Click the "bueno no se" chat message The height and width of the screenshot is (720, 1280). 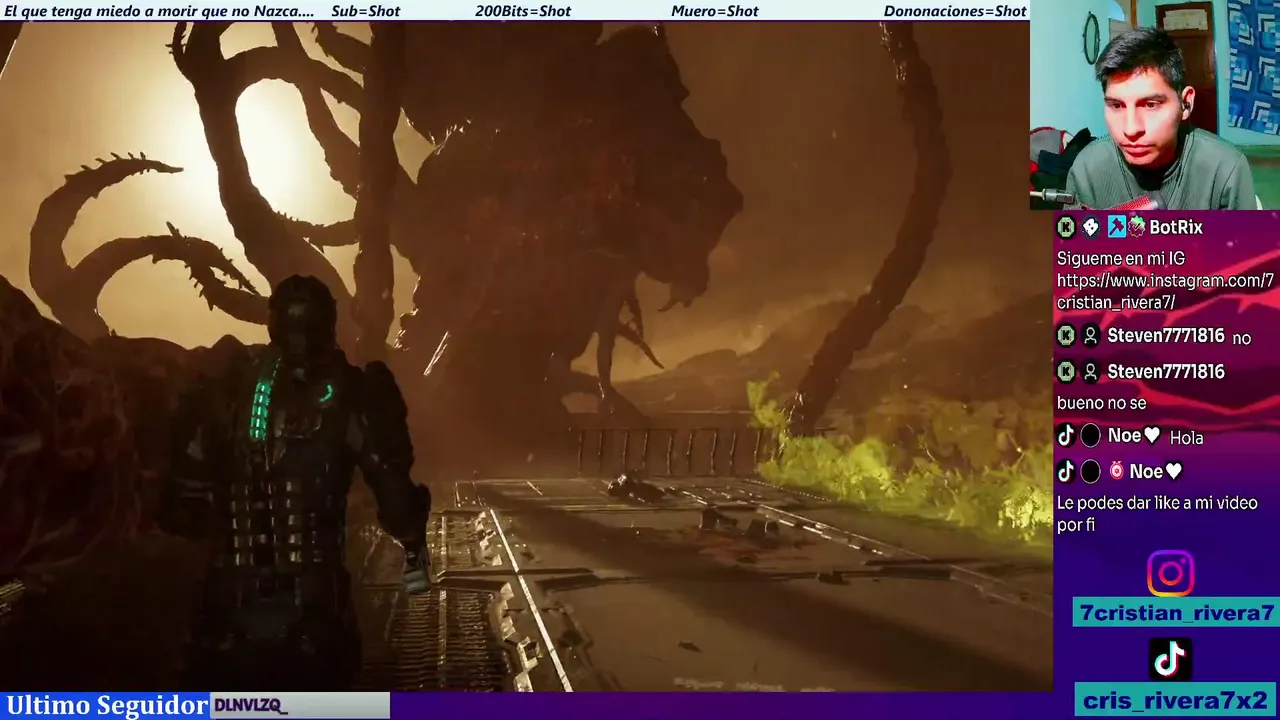tap(1102, 403)
